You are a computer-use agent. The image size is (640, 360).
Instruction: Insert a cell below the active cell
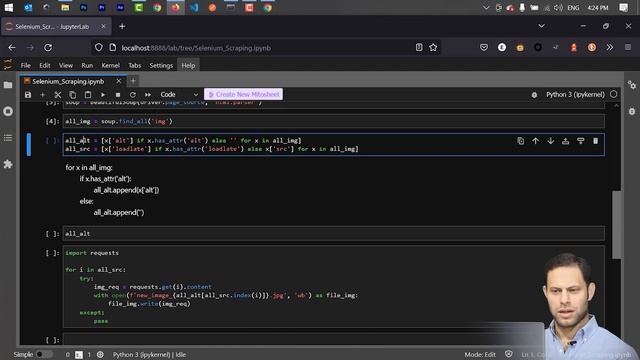[x=580, y=141]
